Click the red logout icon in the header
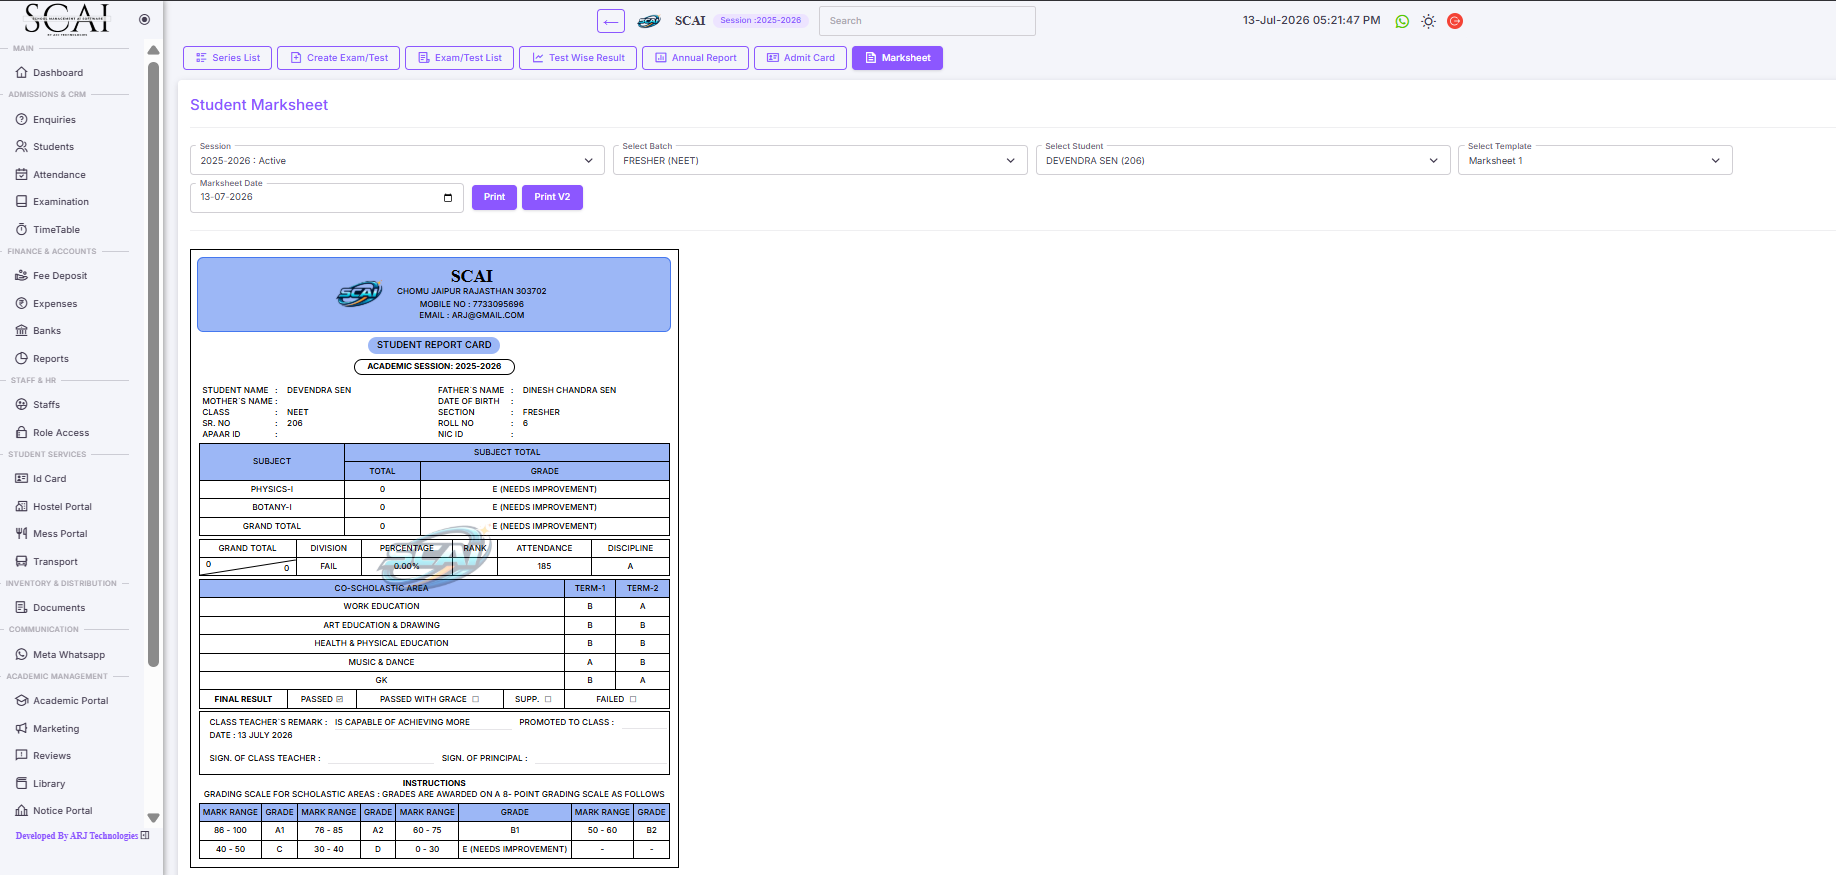Viewport: 1836px width, 875px height. click(1455, 21)
